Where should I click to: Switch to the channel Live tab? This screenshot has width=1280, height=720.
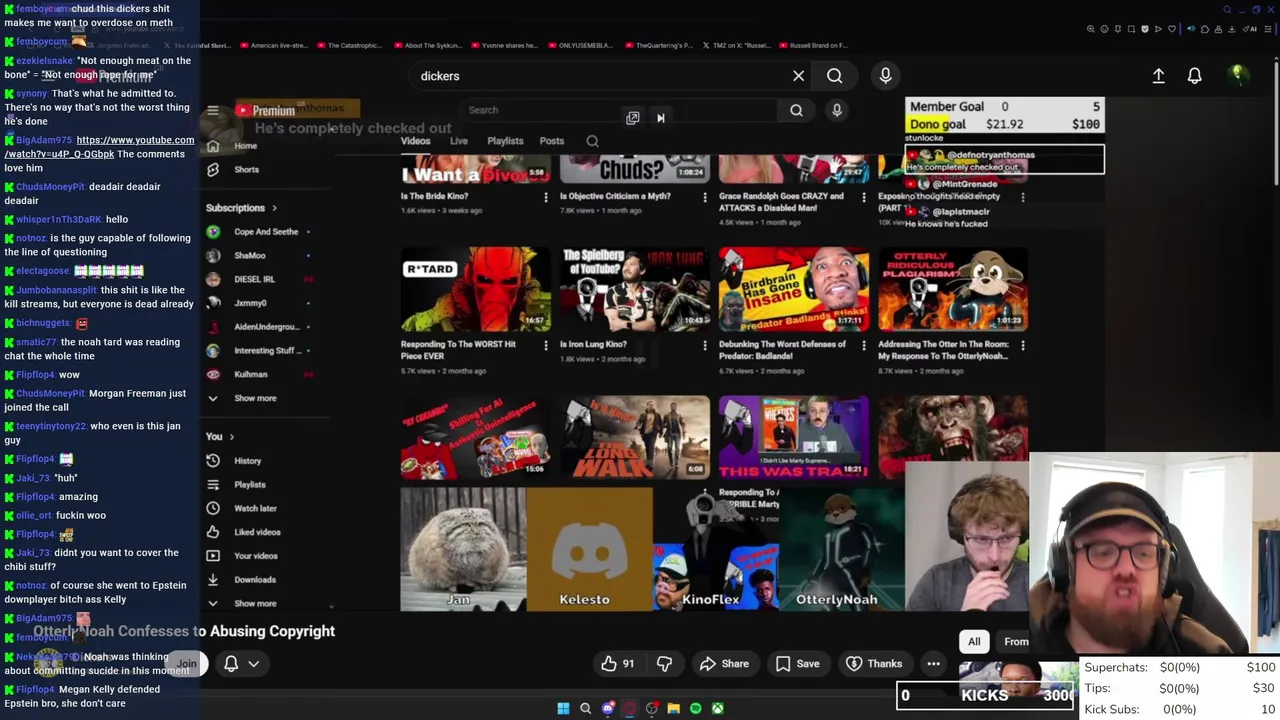pyautogui.click(x=459, y=141)
